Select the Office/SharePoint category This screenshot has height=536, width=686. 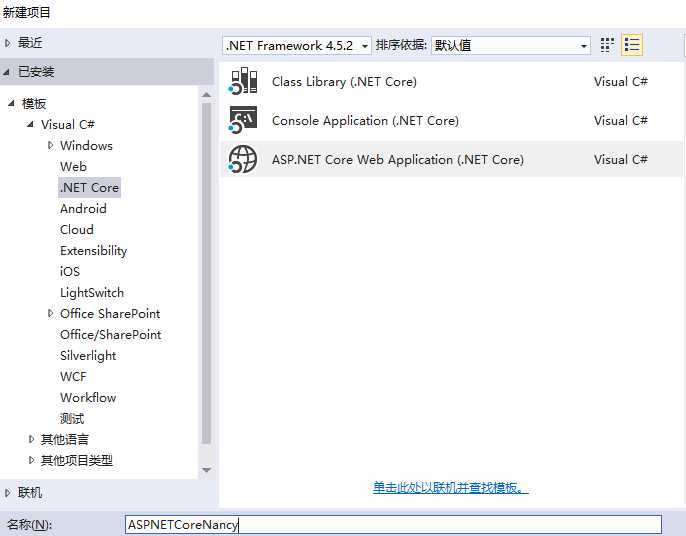111,335
